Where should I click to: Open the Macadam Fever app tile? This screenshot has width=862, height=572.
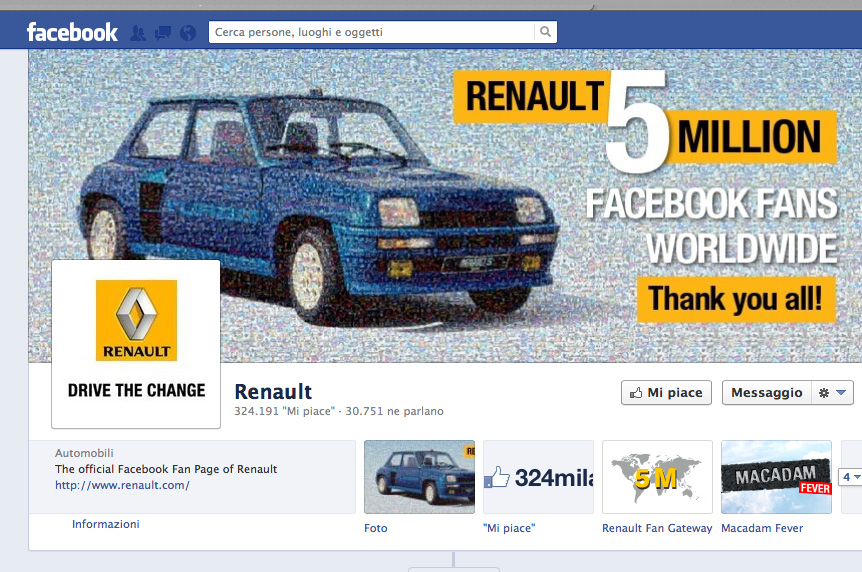(776, 477)
